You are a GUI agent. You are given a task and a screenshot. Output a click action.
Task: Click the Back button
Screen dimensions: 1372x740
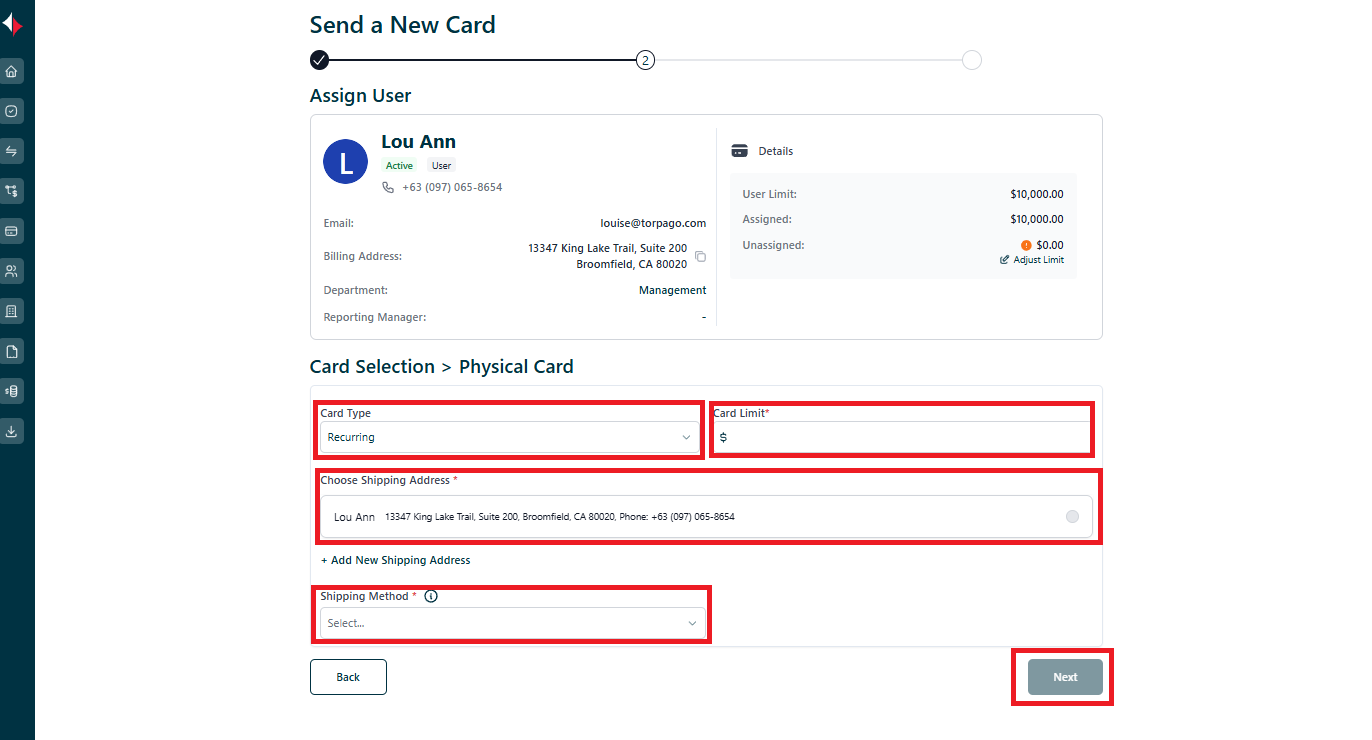[348, 677]
